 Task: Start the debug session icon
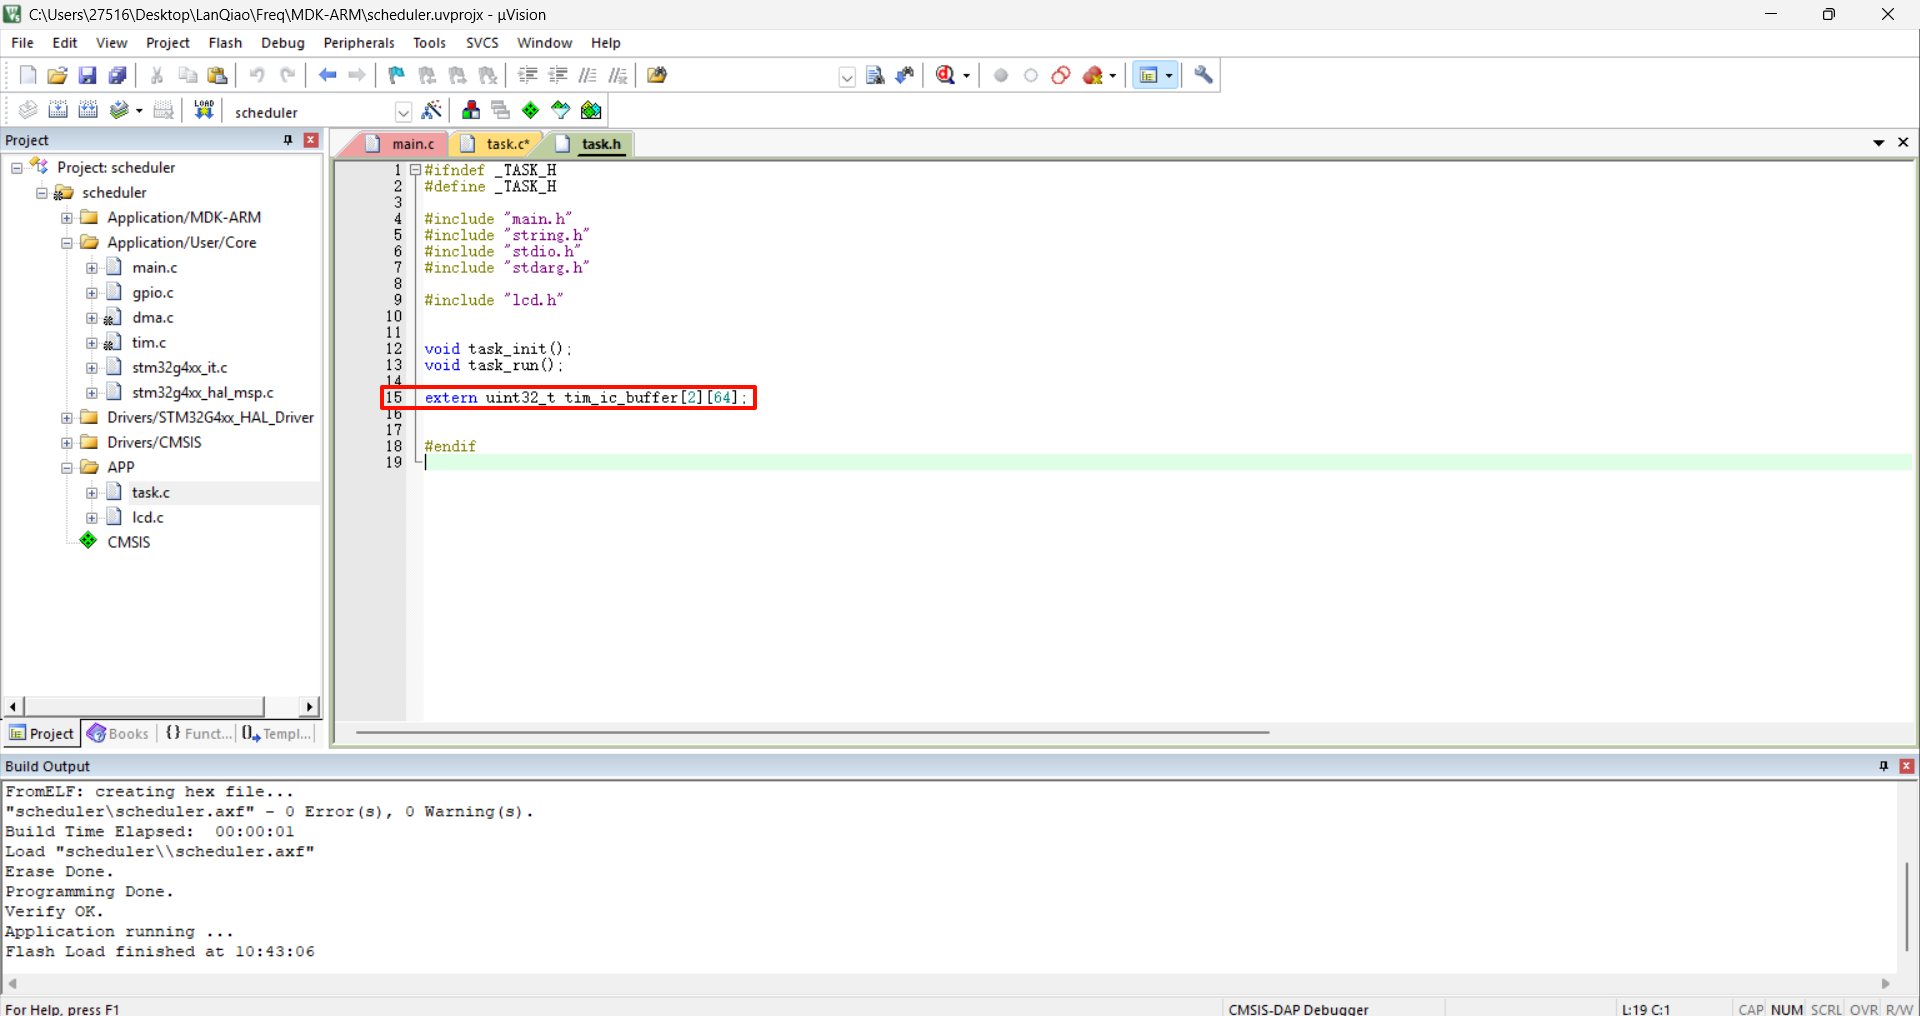coord(946,75)
